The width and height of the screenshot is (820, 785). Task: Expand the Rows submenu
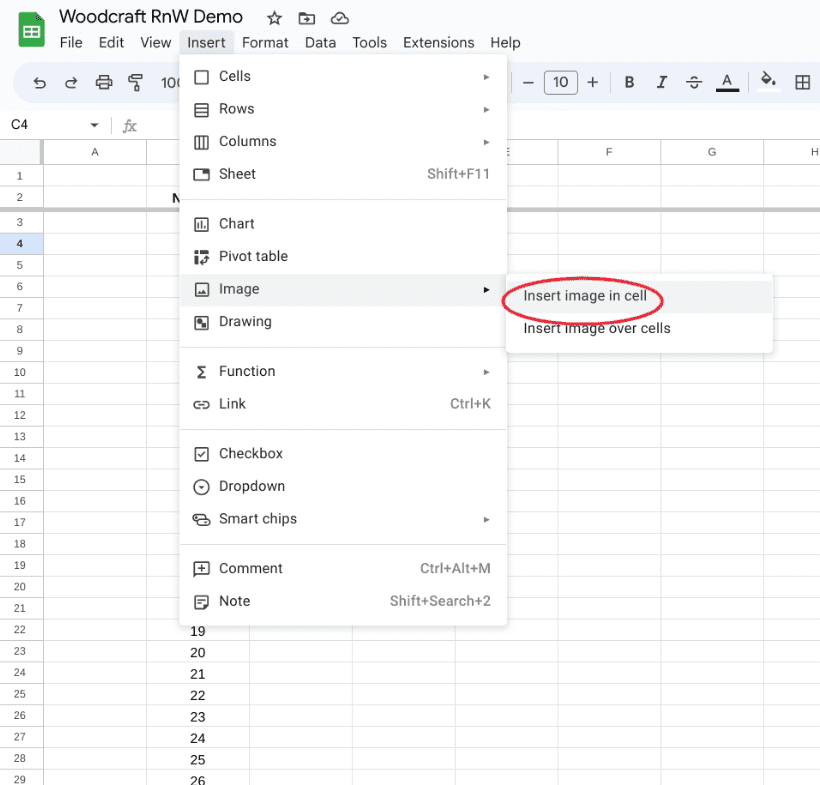point(343,109)
